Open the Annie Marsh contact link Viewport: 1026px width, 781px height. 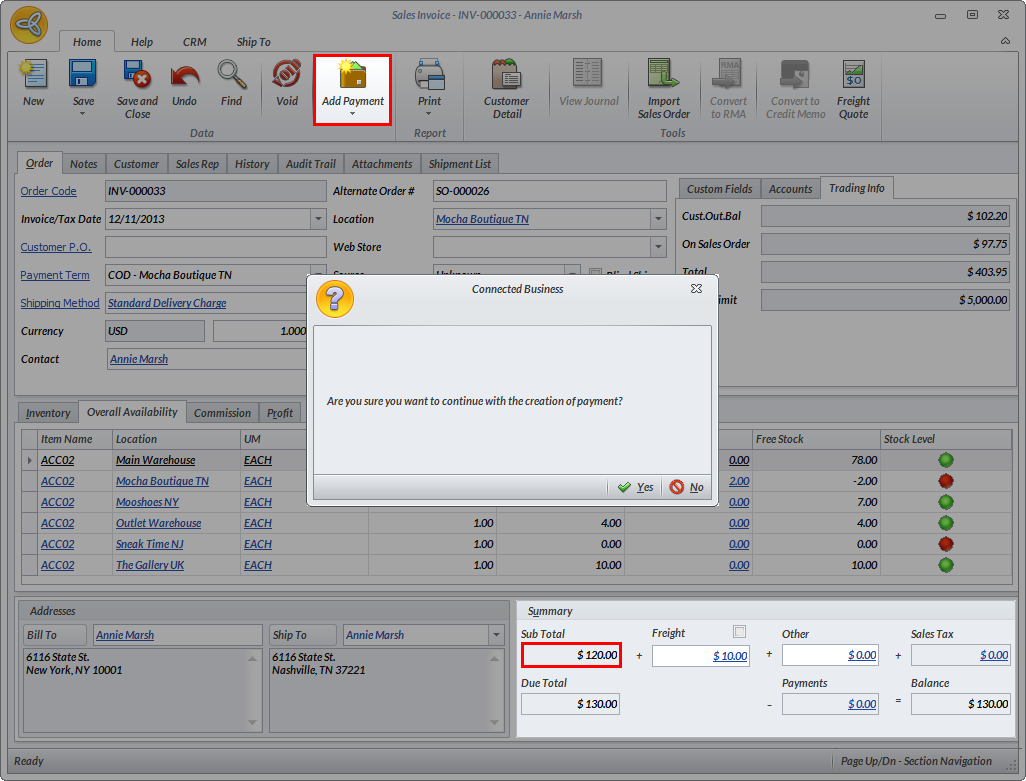pyautogui.click(x=139, y=359)
